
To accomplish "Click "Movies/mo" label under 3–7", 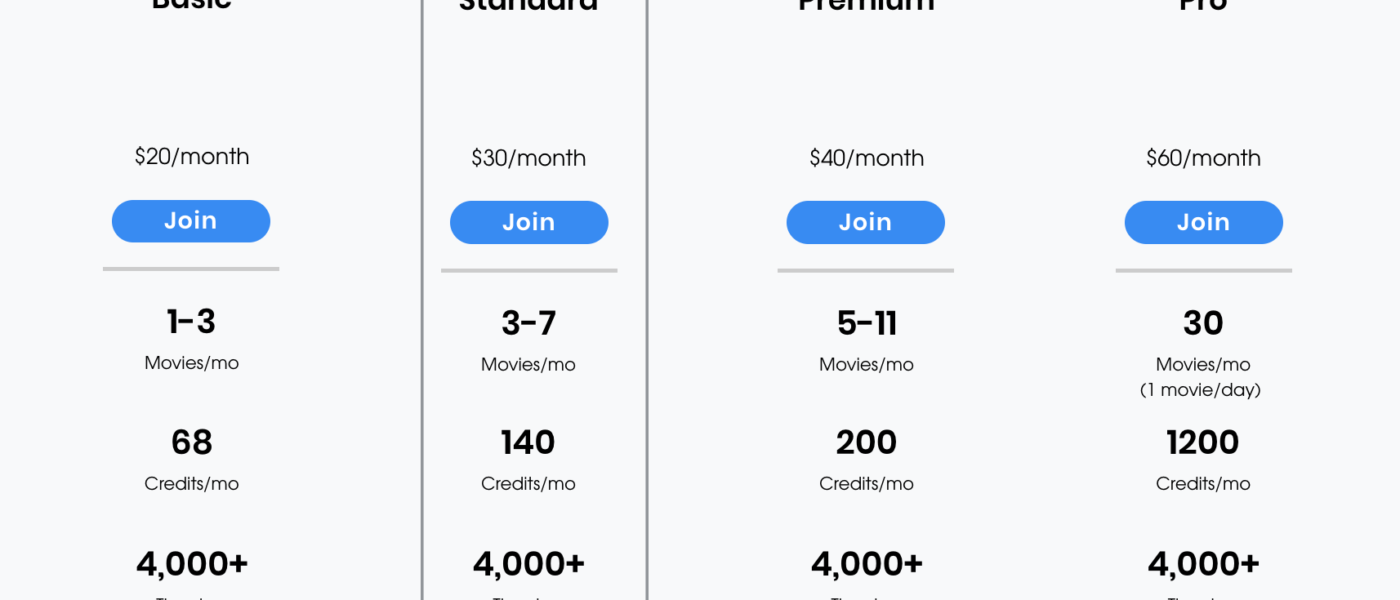I will coord(528,365).
